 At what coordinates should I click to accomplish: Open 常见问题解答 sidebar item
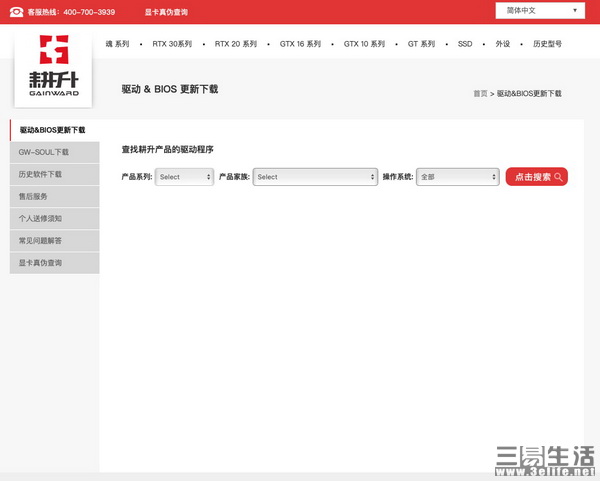(x=40, y=240)
